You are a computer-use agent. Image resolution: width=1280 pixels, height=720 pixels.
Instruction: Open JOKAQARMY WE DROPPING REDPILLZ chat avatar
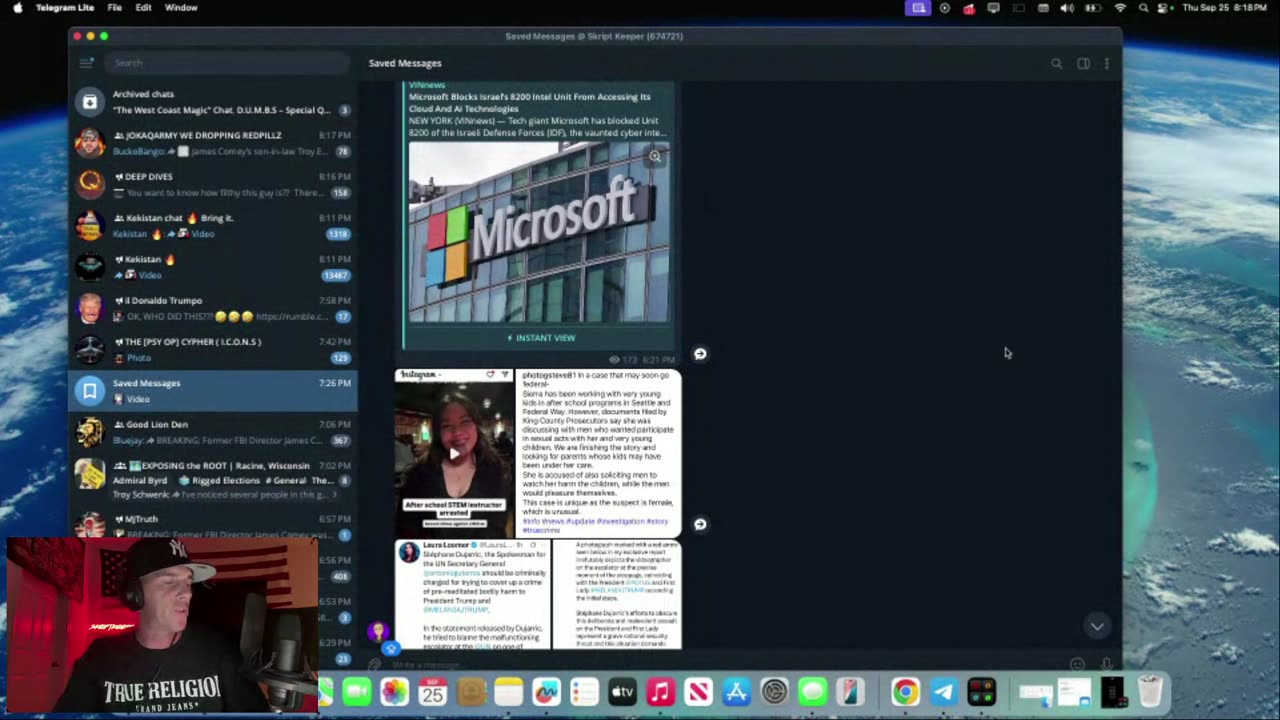[90, 143]
